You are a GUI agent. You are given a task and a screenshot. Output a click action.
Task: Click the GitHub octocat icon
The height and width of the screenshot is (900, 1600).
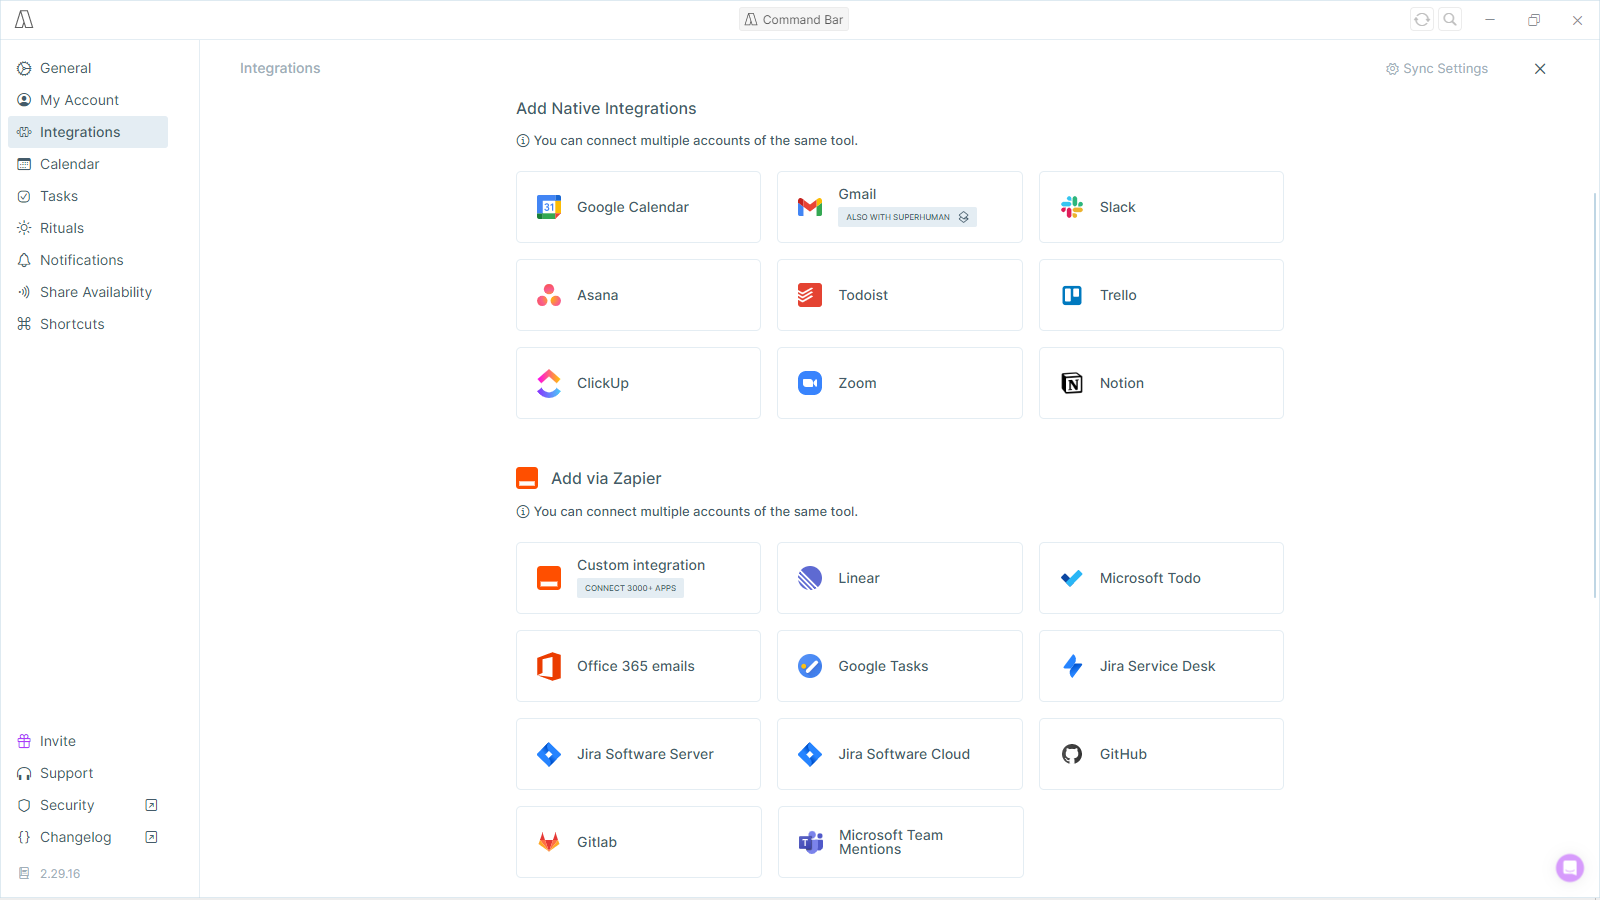1072,754
